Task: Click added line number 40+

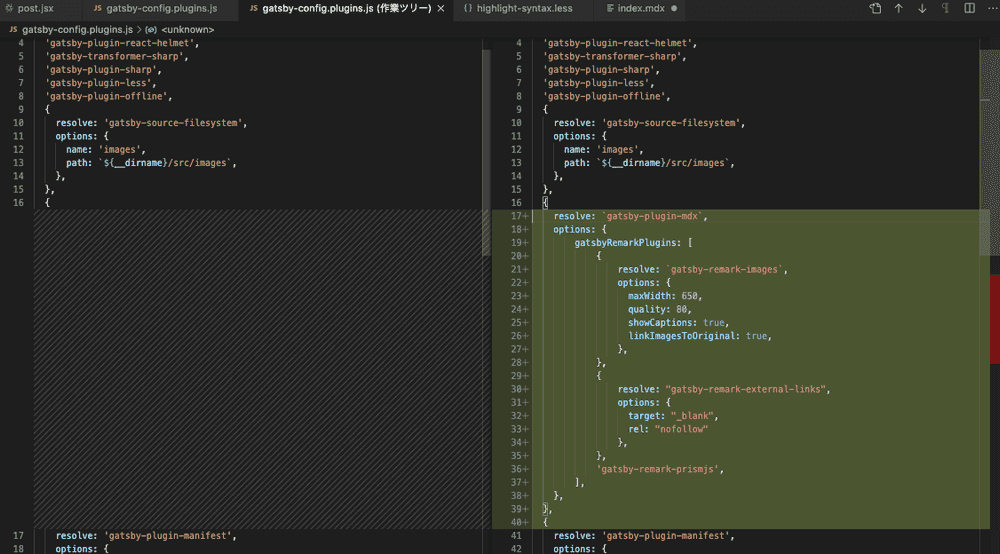Action: [x=518, y=523]
